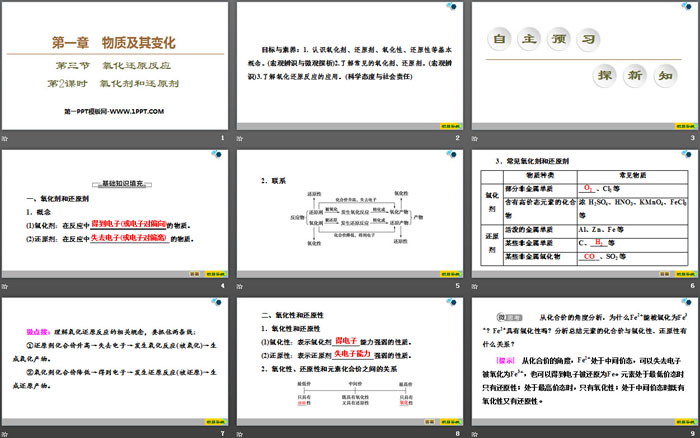Click the animation star icon below slide 4
This screenshot has width=700, height=438.
pos(5,286)
